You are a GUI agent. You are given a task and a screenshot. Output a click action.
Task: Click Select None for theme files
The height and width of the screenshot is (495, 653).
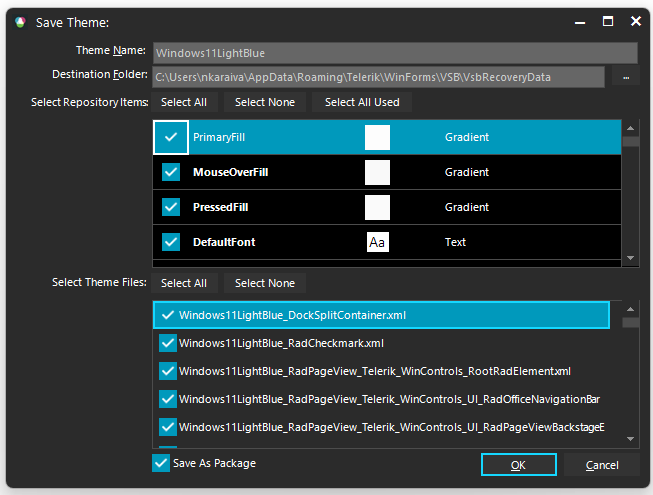pyautogui.click(x=265, y=283)
